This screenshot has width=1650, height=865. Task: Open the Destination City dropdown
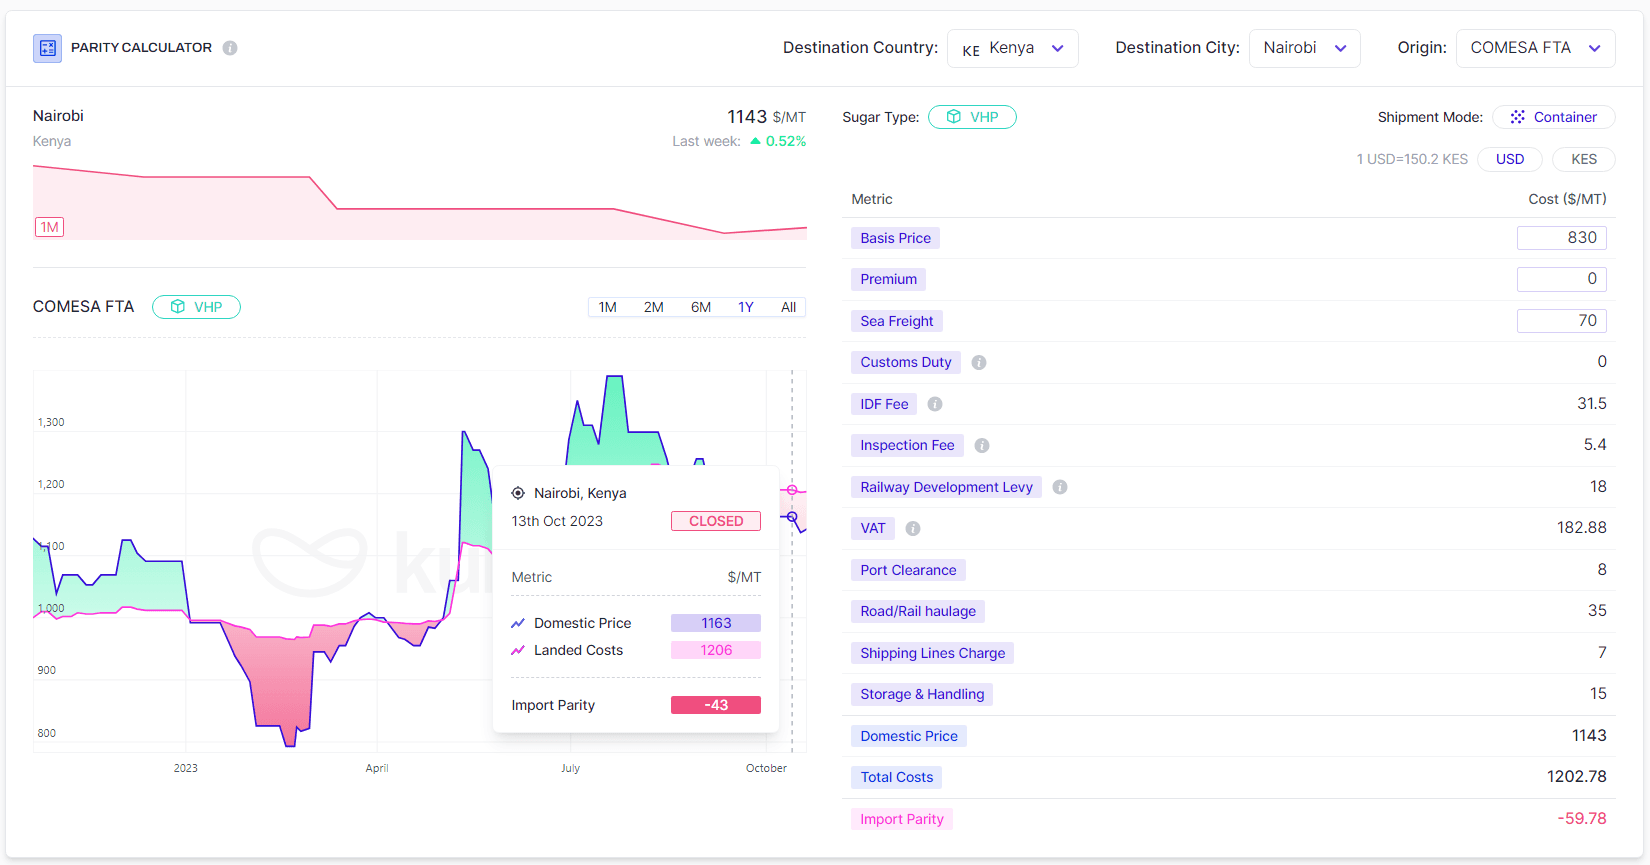click(x=1304, y=48)
